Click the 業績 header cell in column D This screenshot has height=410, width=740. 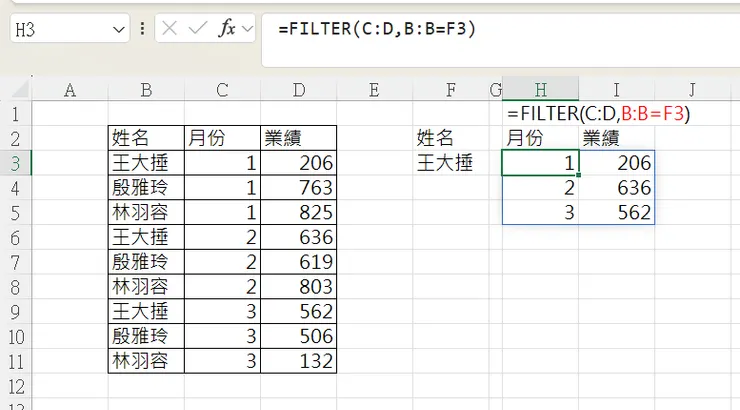(298, 137)
